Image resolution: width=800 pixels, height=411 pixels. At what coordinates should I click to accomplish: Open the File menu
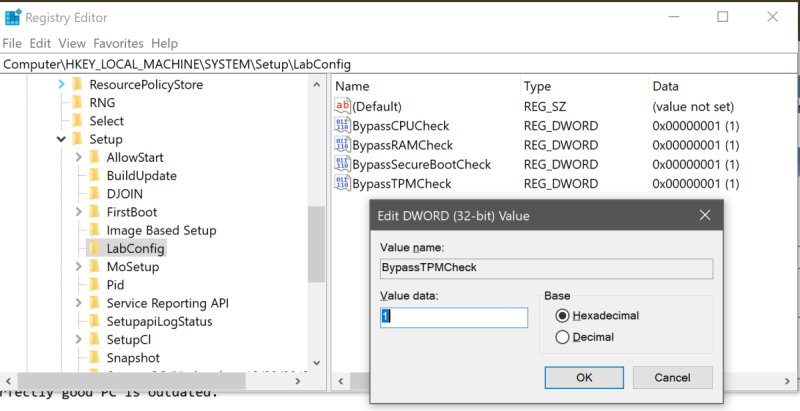[12, 43]
